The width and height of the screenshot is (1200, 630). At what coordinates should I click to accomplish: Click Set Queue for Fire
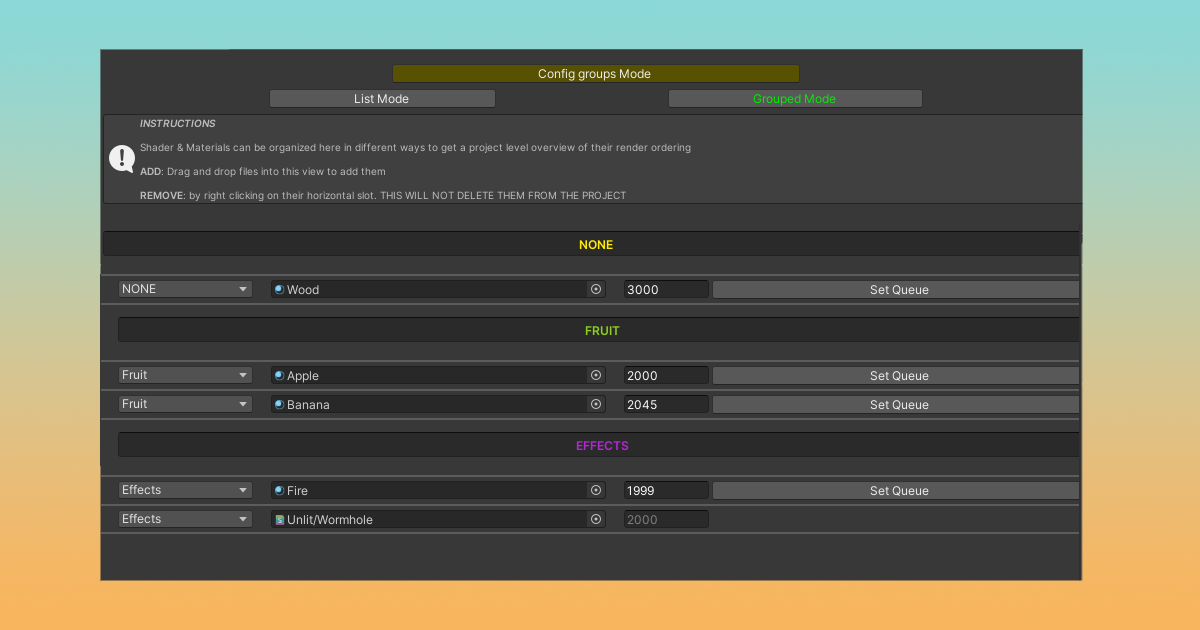coord(897,490)
